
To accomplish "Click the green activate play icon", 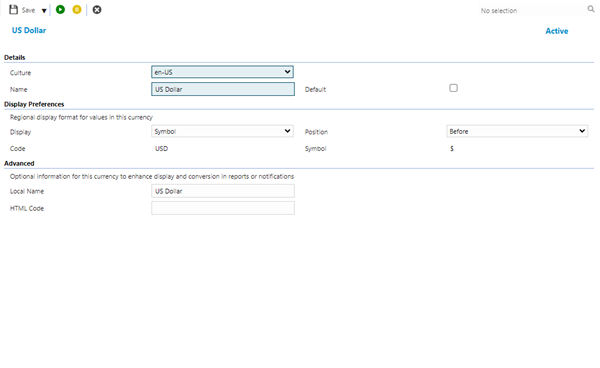I will coord(60,10).
